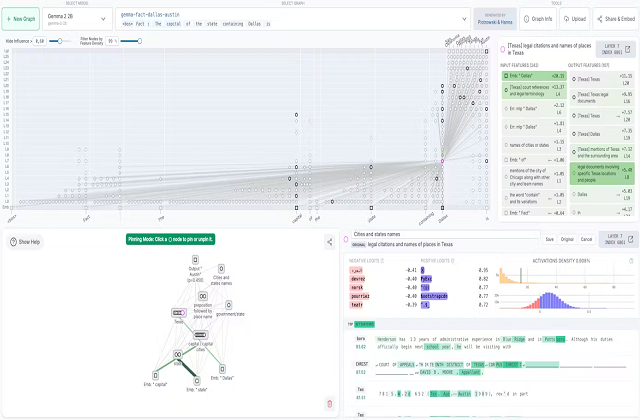
Task: Click the Filter Nodes density percentage field
Action: tap(111, 41)
